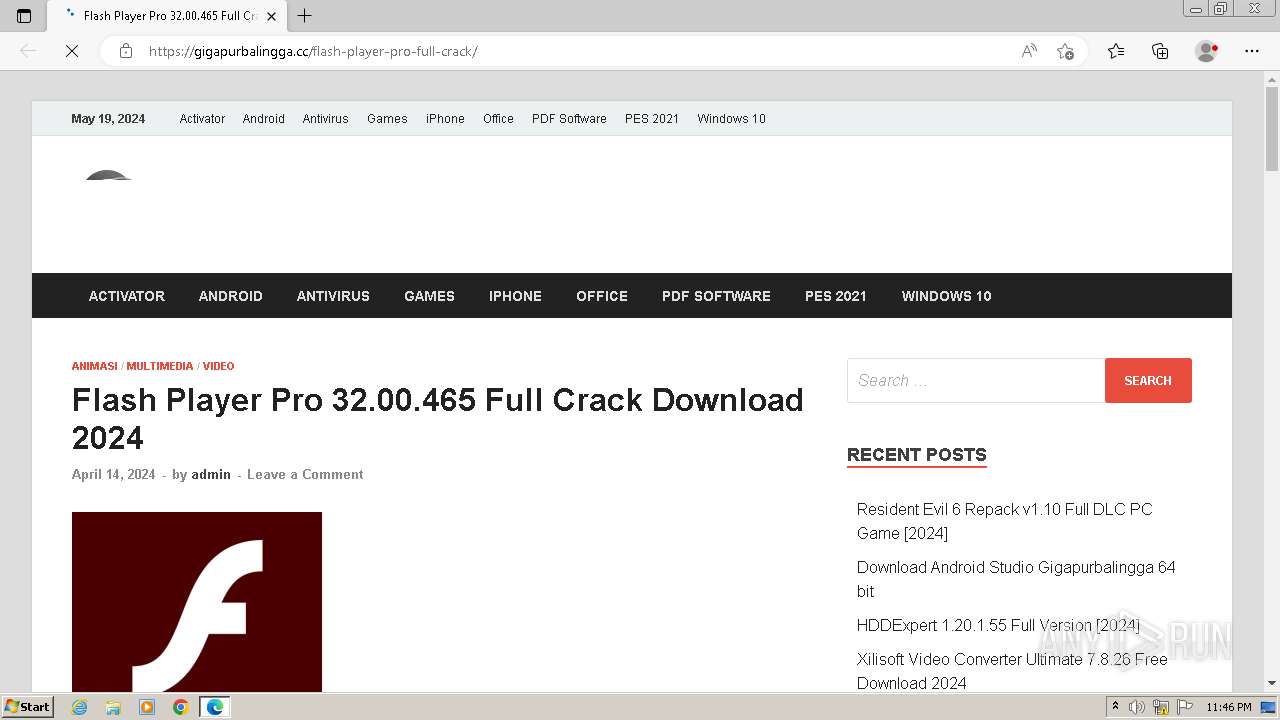The width and height of the screenshot is (1280, 720).
Task: Open media player taskbar icon
Action: 147,707
